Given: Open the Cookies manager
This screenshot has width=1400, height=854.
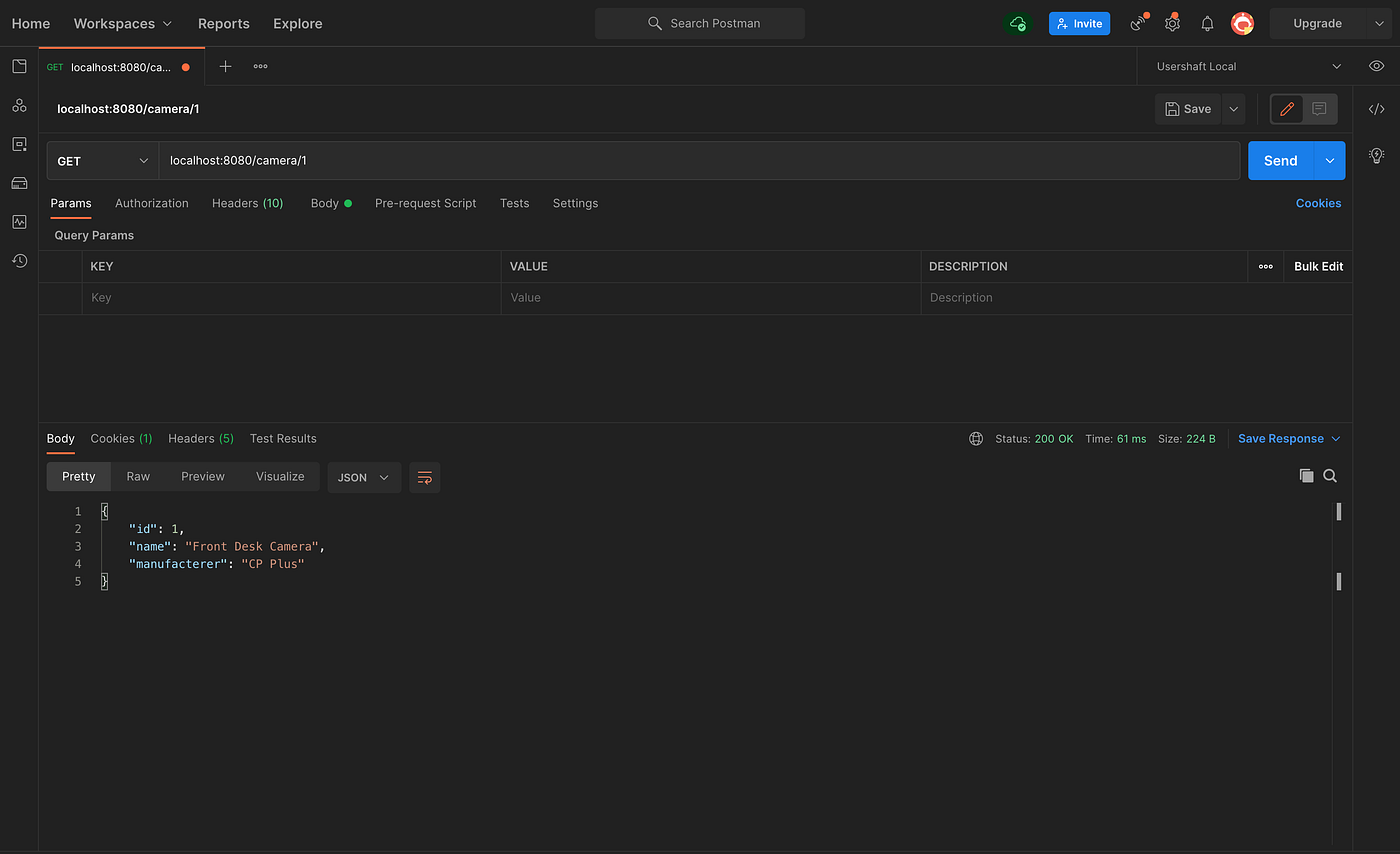Looking at the screenshot, I should coord(1318,203).
